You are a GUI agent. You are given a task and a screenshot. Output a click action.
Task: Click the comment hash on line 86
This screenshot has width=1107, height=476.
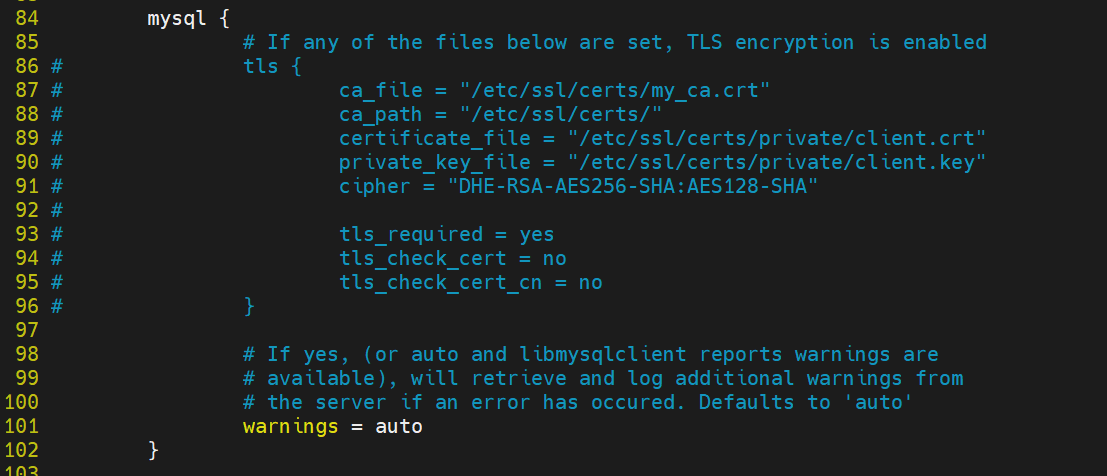[x=57, y=67]
